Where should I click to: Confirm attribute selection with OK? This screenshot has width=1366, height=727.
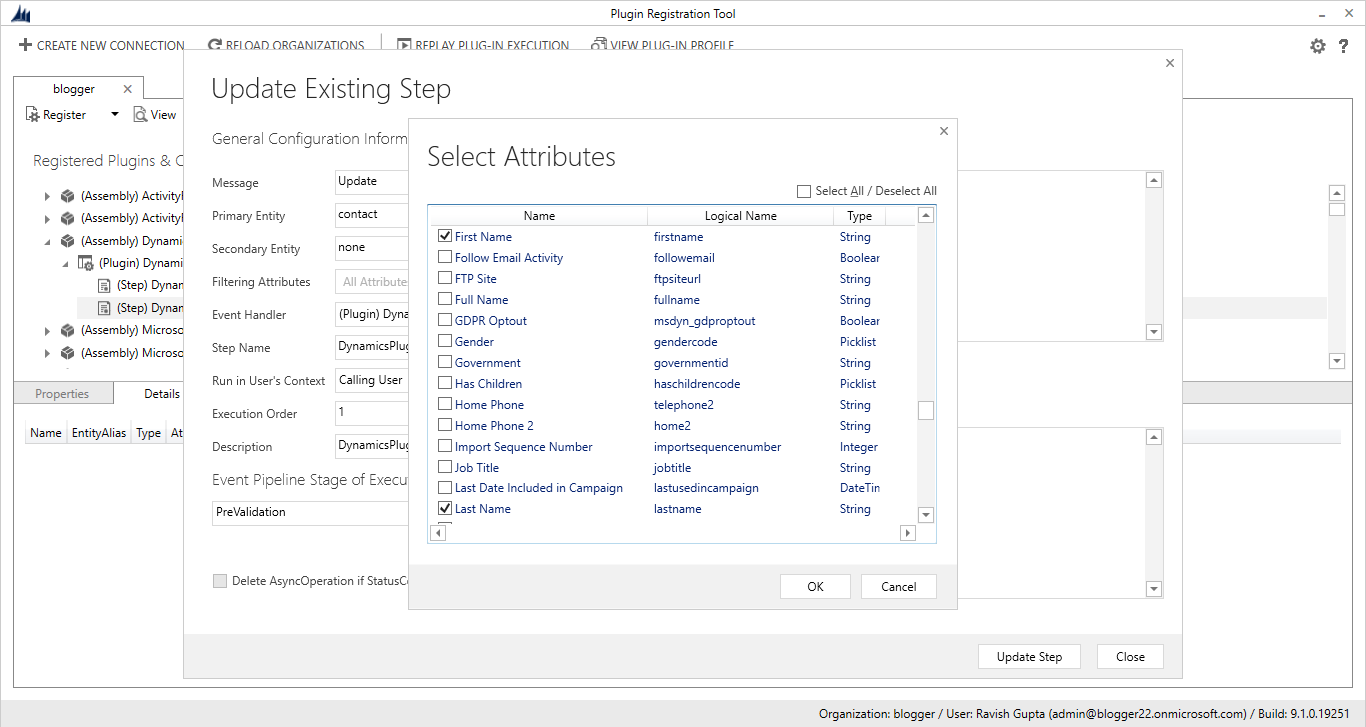[814, 586]
